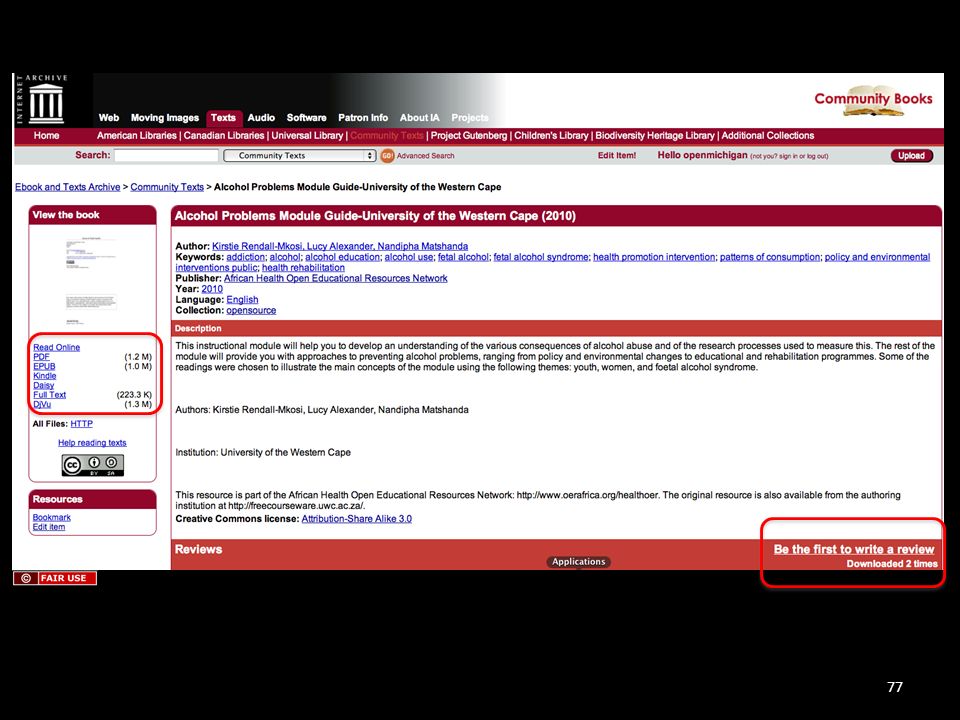Click the Advanced Search link
This screenshot has height=720, width=960.
point(426,156)
